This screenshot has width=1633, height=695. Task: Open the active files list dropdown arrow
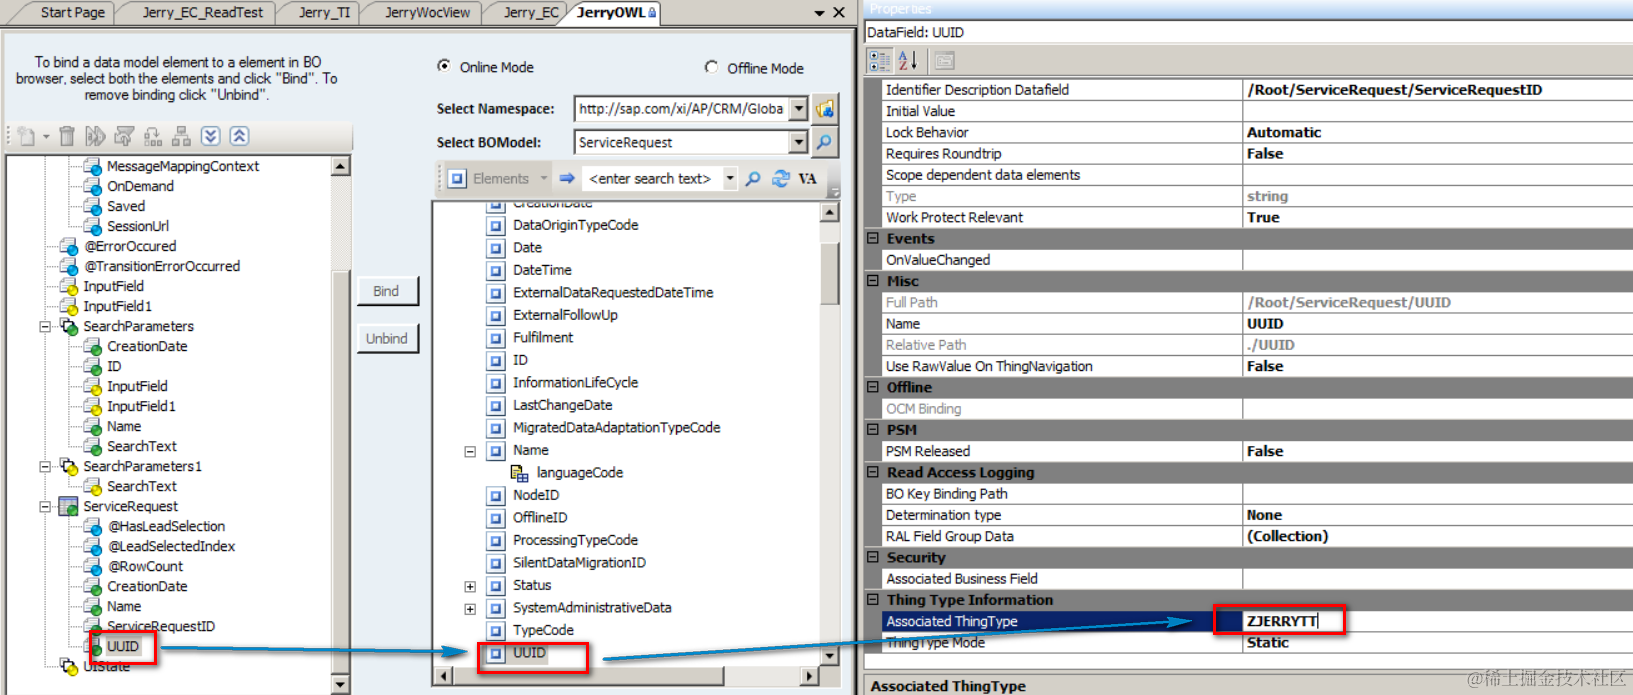click(x=819, y=13)
